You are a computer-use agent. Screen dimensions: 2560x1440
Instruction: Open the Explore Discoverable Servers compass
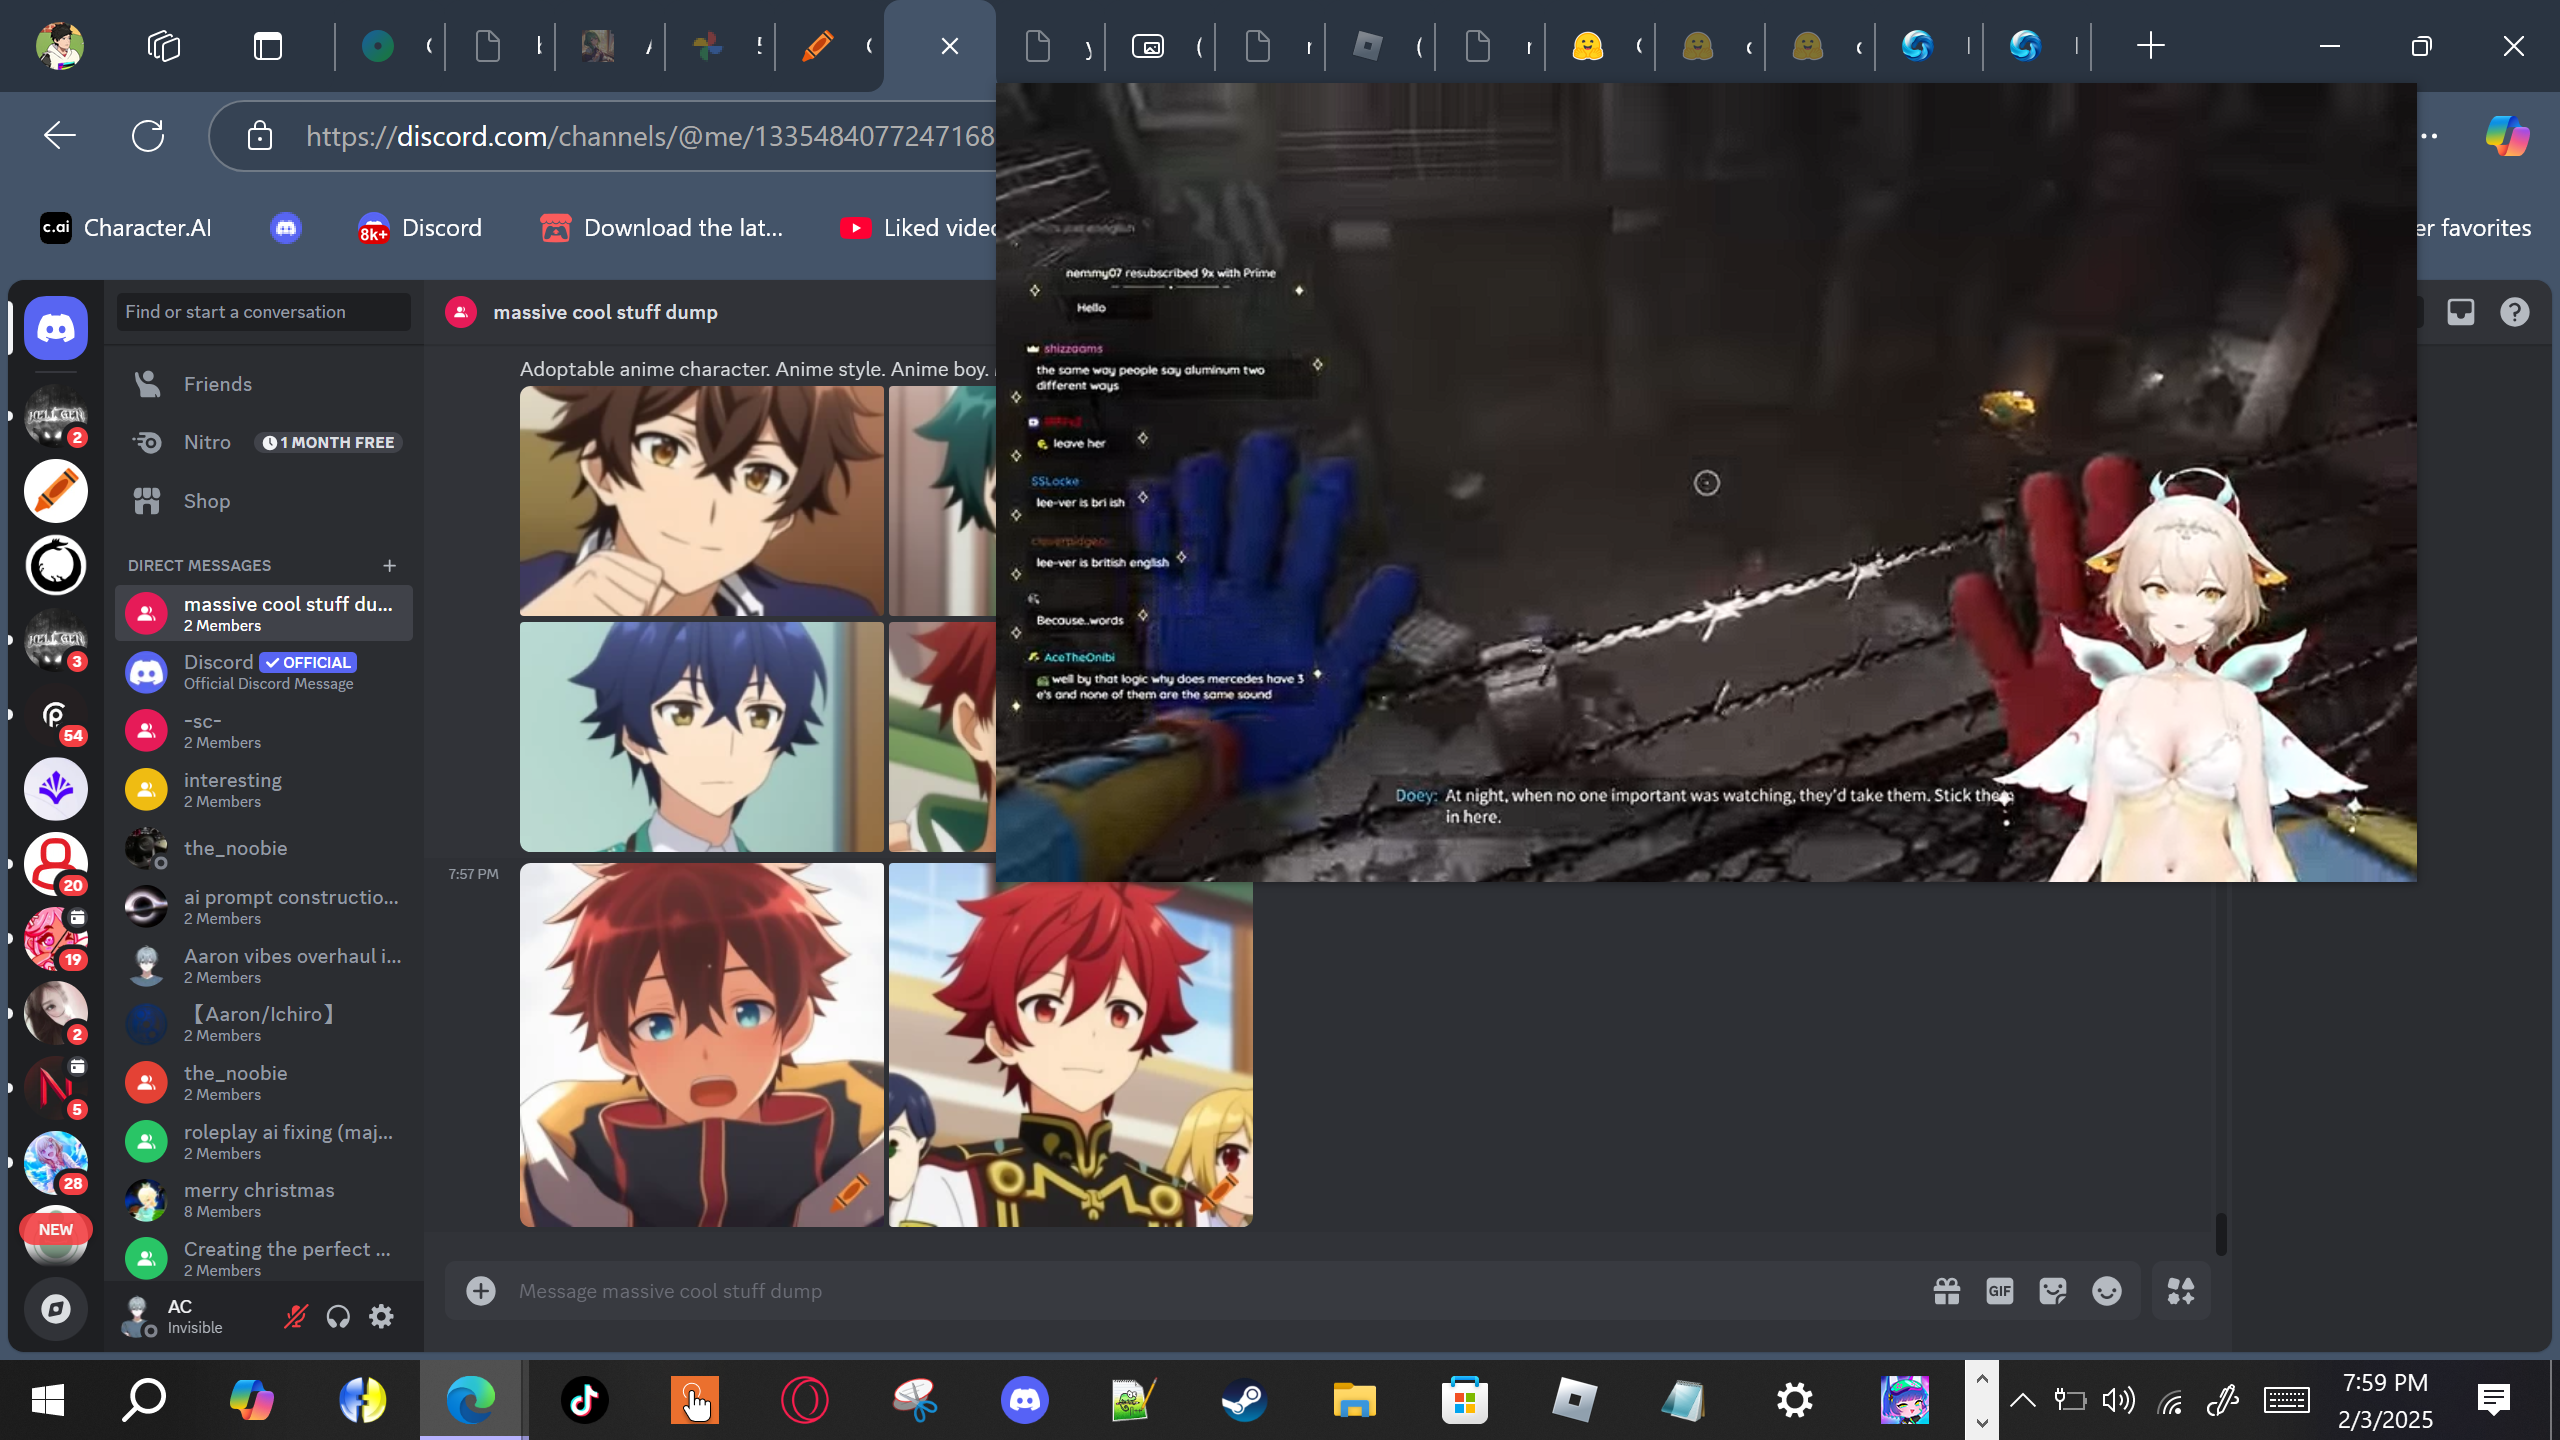pyautogui.click(x=56, y=1309)
